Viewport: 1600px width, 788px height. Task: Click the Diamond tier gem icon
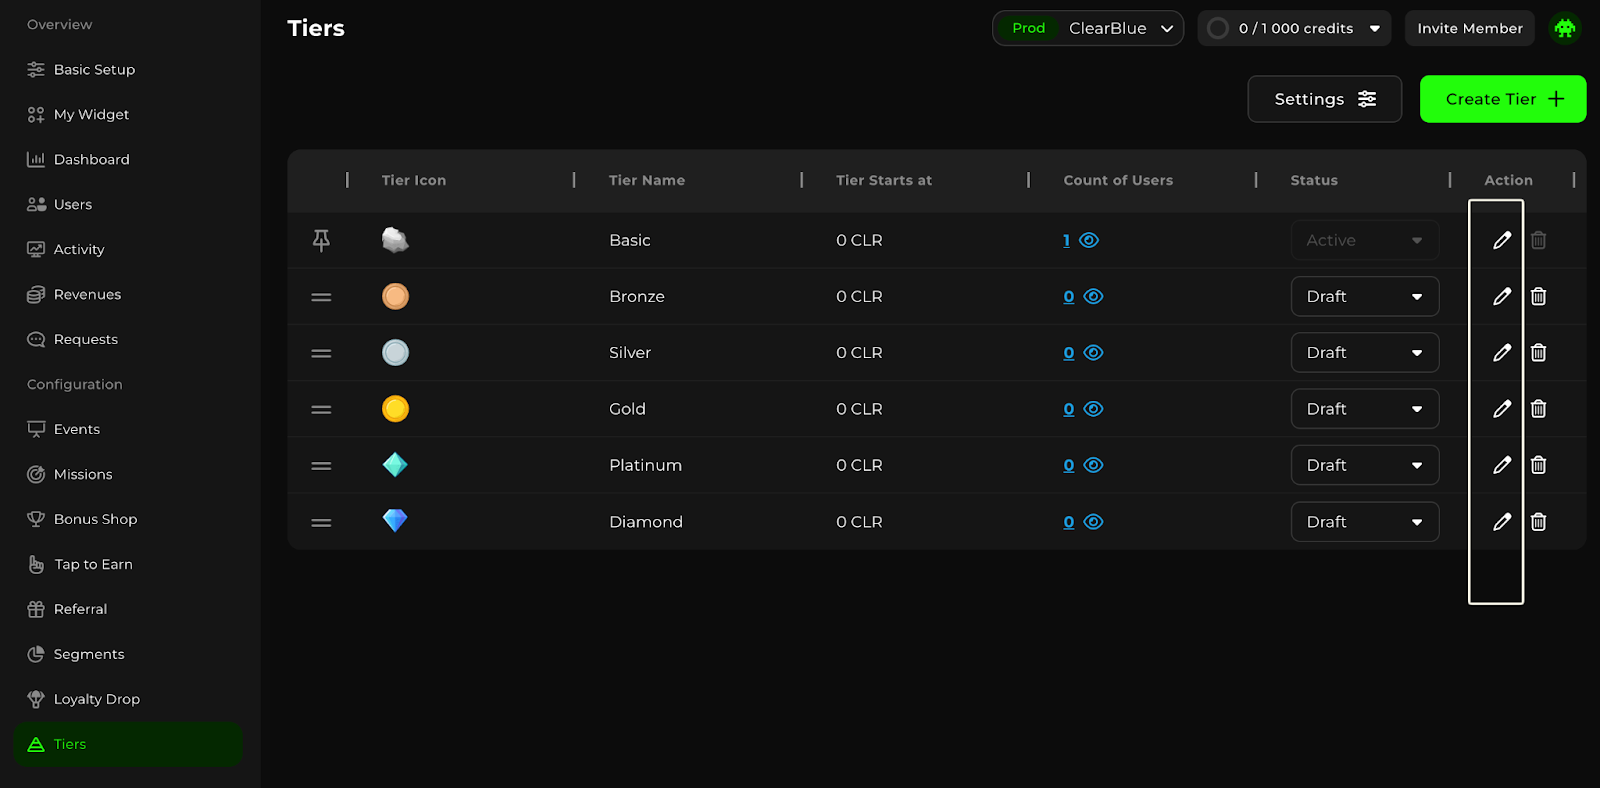pyautogui.click(x=395, y=521)
